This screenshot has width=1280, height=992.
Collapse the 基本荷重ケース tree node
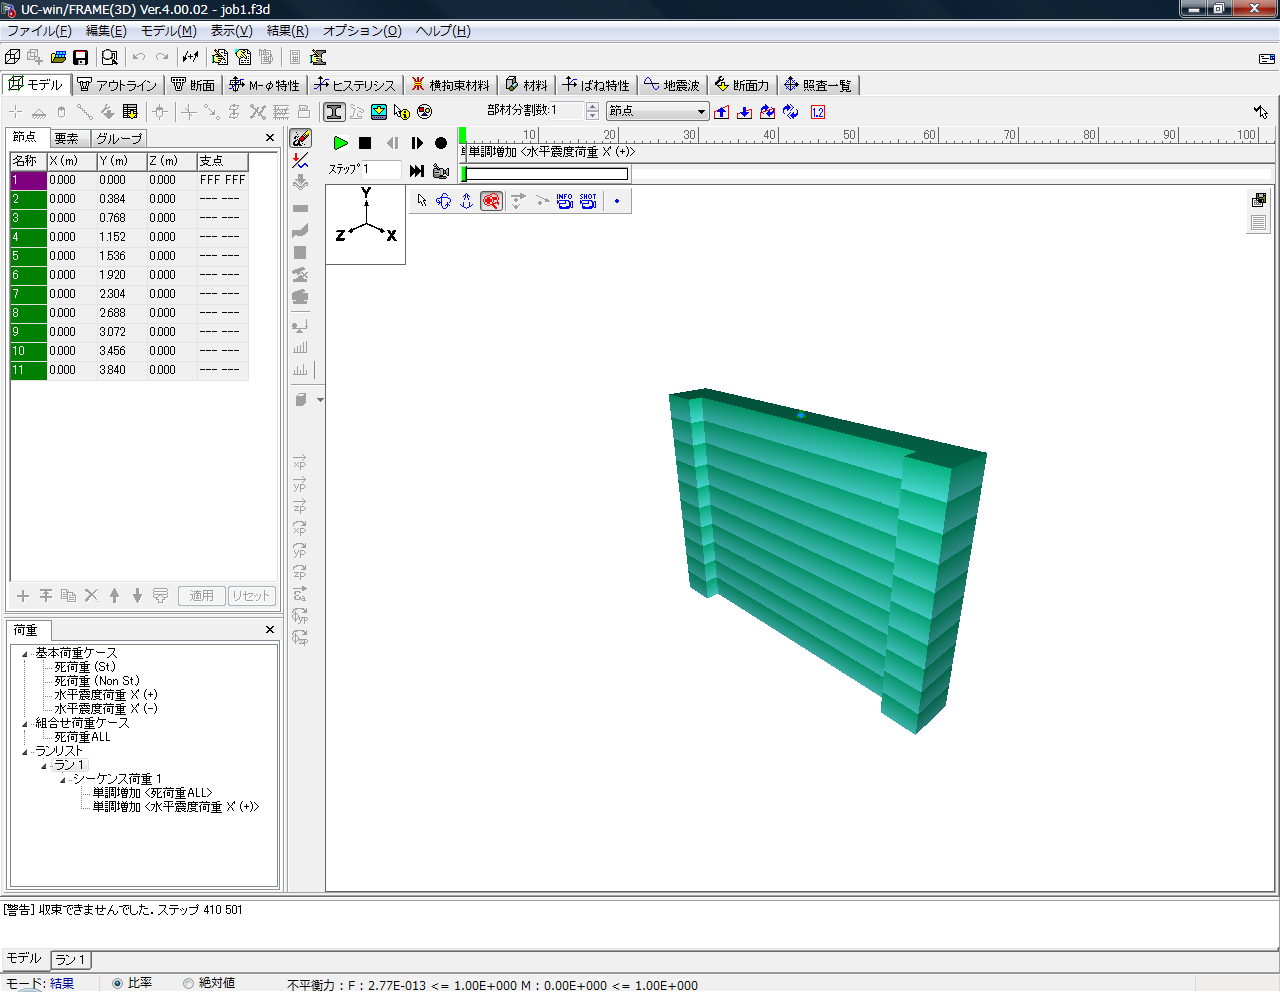(x=25, y=653)
